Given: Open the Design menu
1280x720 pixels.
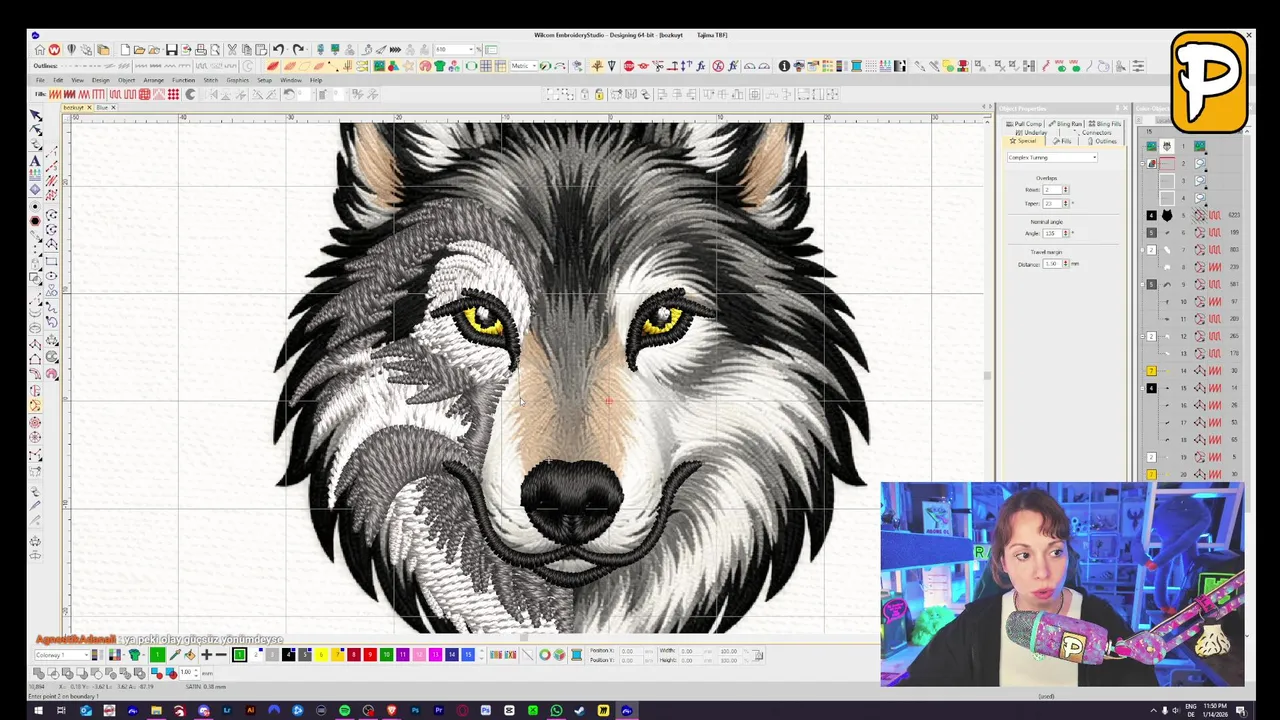Looking at the screenshot, I should (100, 80).
